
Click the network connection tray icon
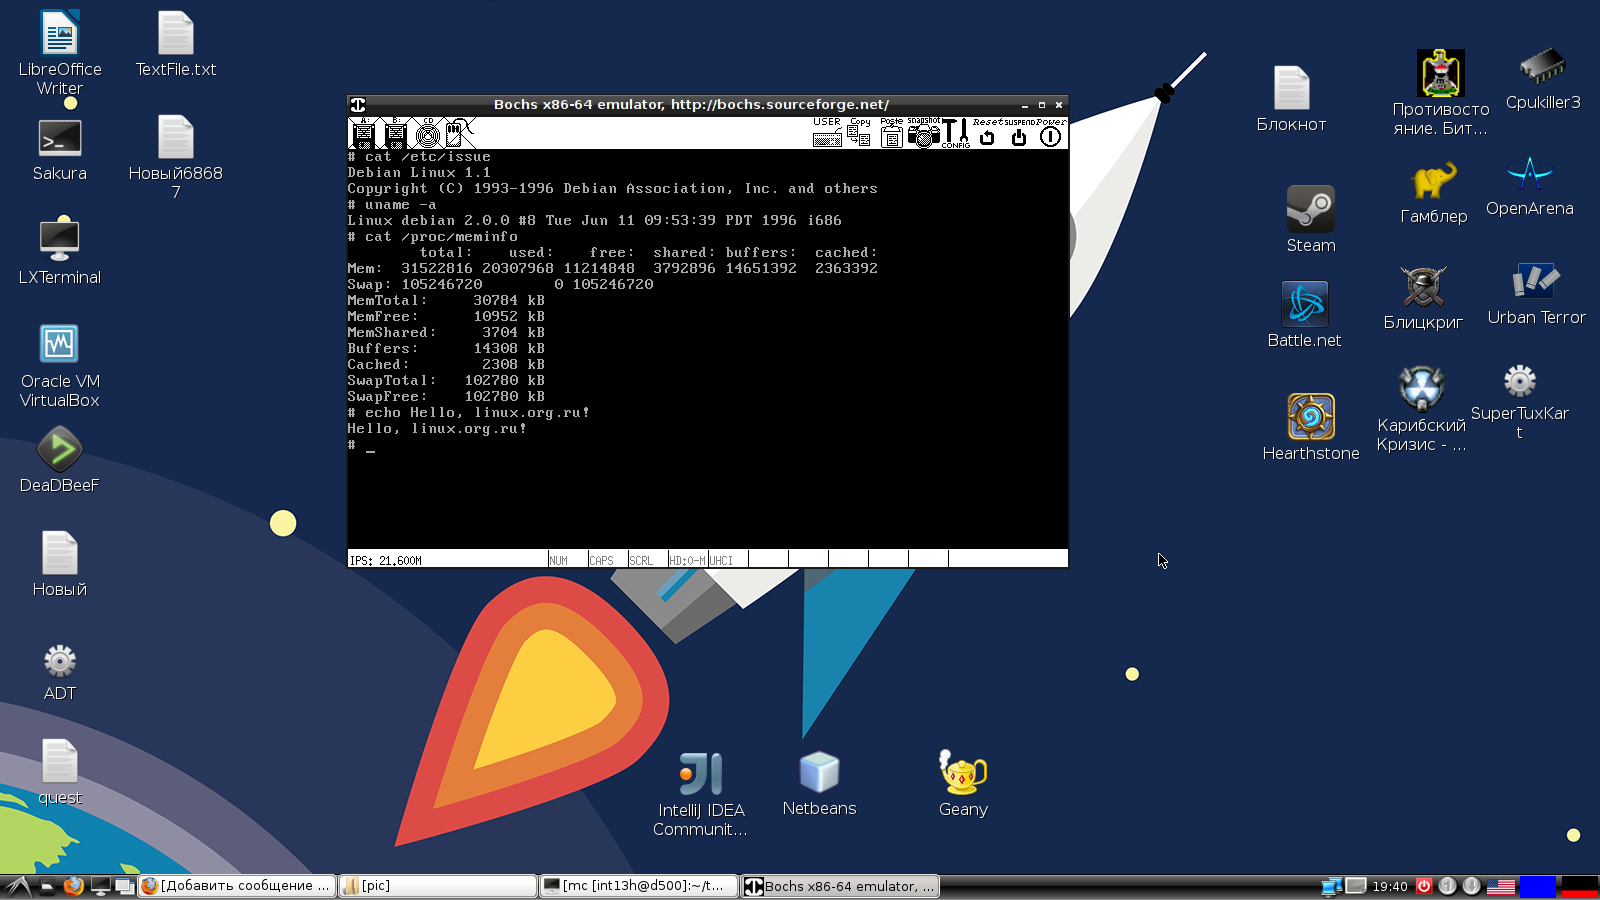(x=1331, y=886)
